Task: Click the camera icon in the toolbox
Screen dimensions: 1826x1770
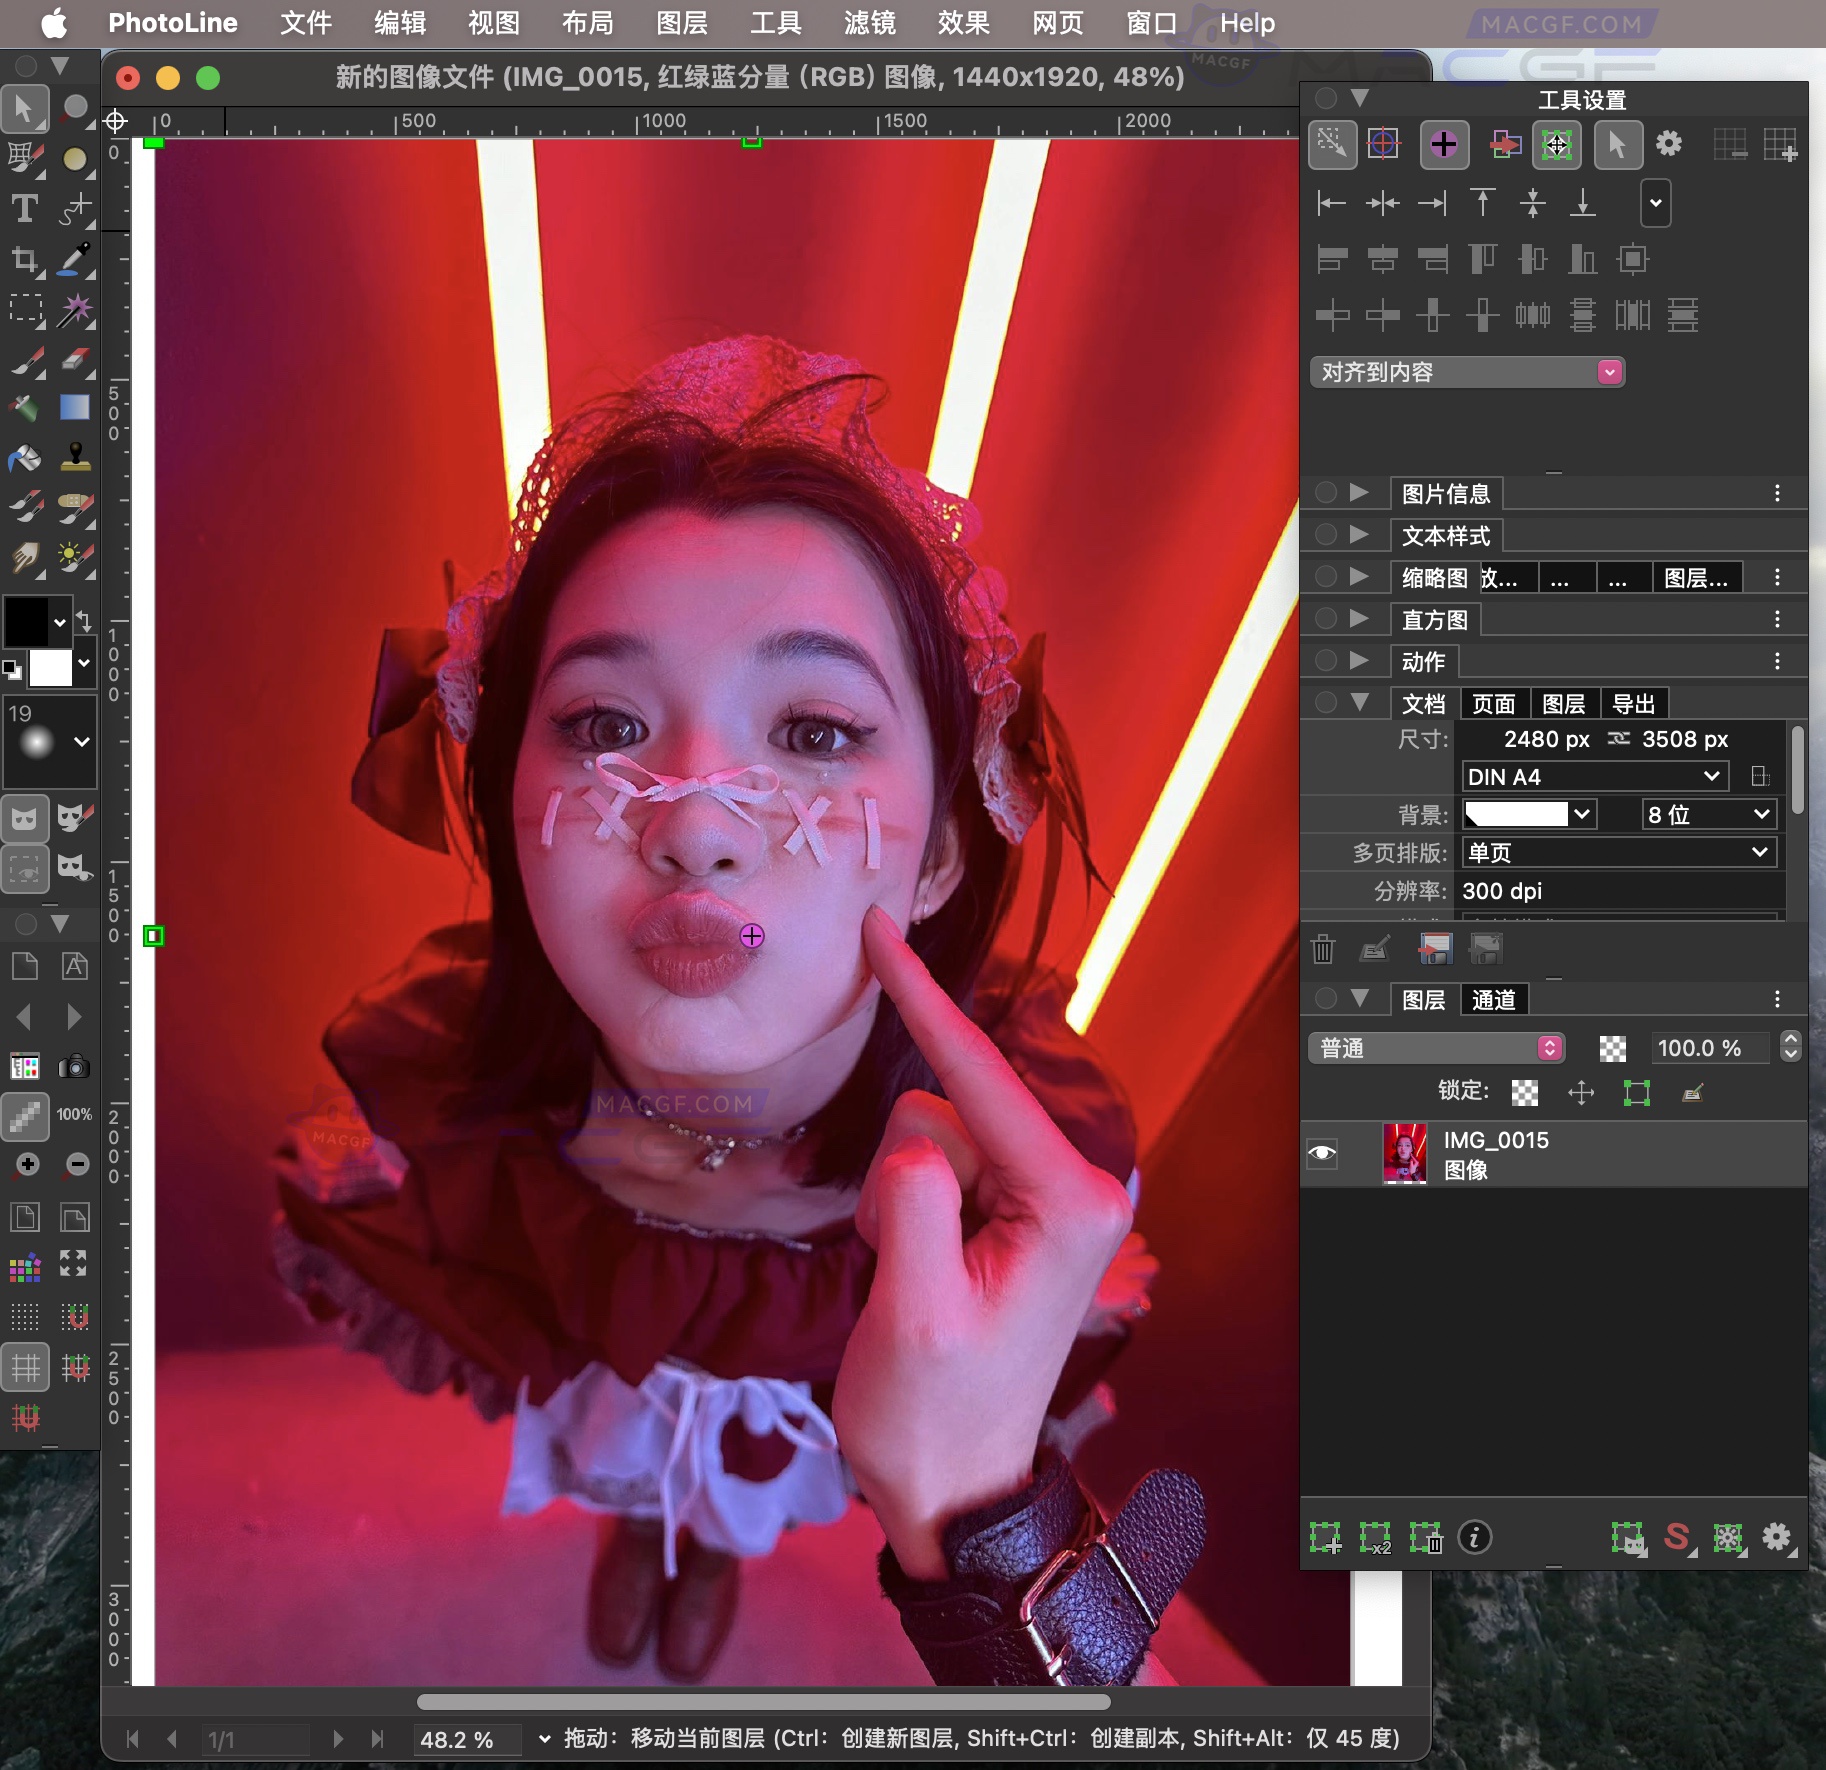Action: click(74, 1067)
